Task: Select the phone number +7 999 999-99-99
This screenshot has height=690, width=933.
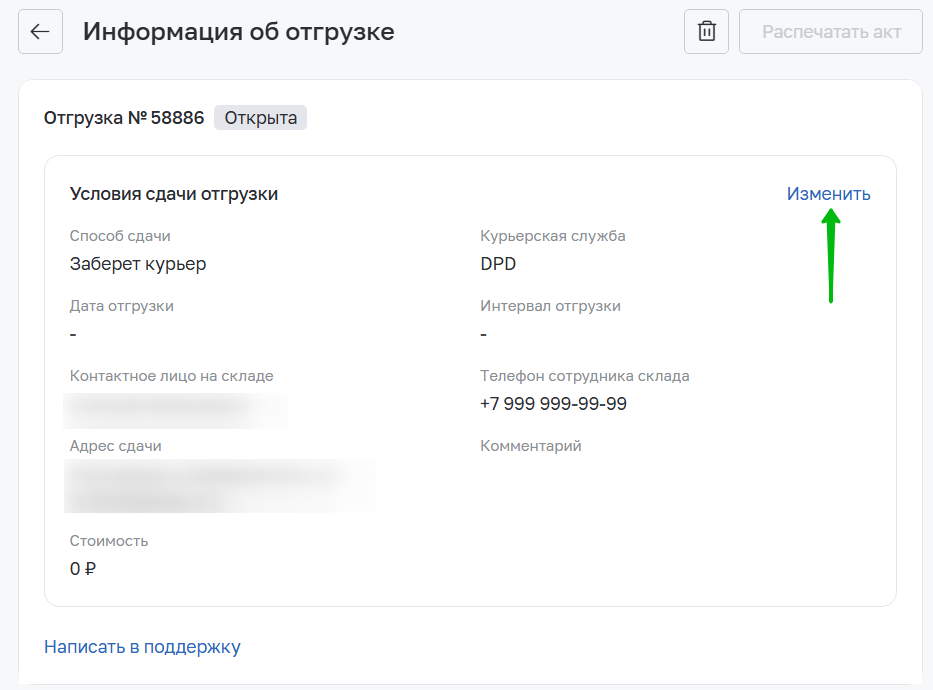Action: pos(553,404)
